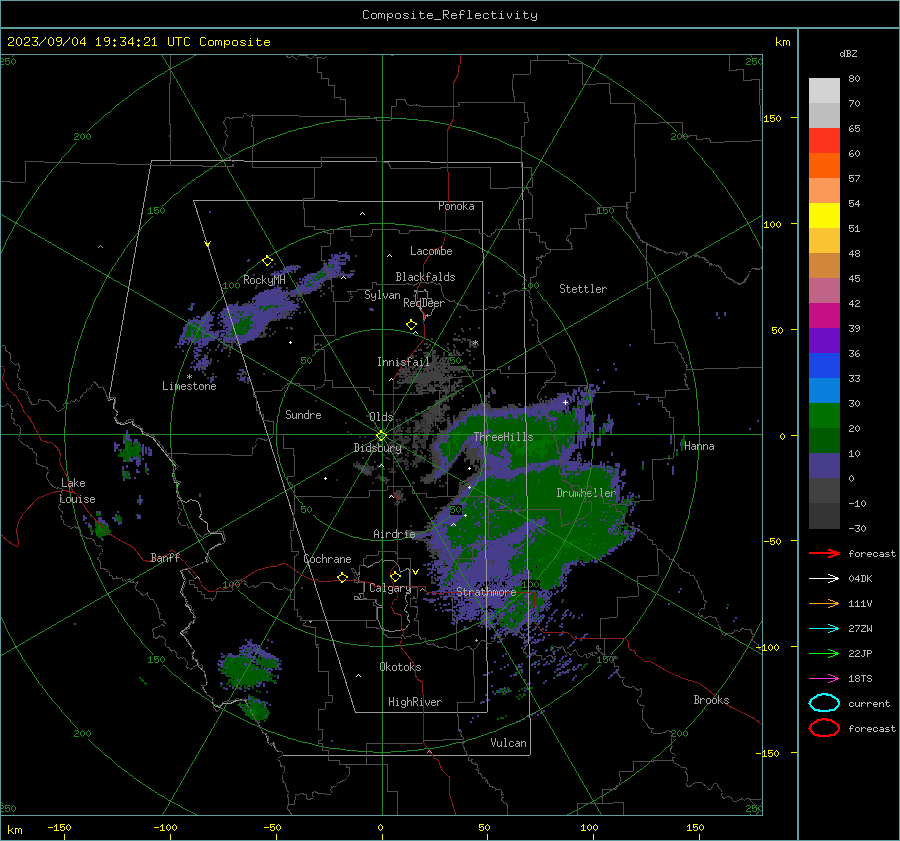Click the Blackfalds town label
The image size is (900, 841).
[x=425, y=277]
